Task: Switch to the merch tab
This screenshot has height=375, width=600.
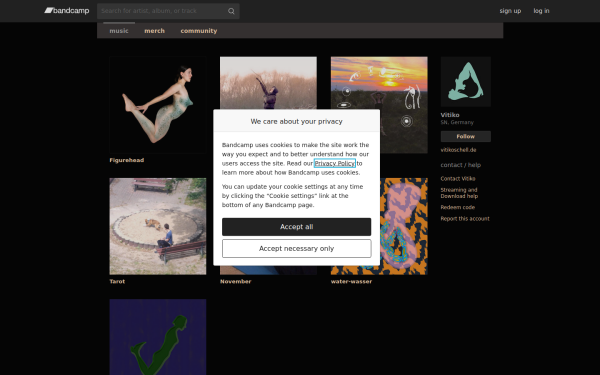Action: [155, 31]
